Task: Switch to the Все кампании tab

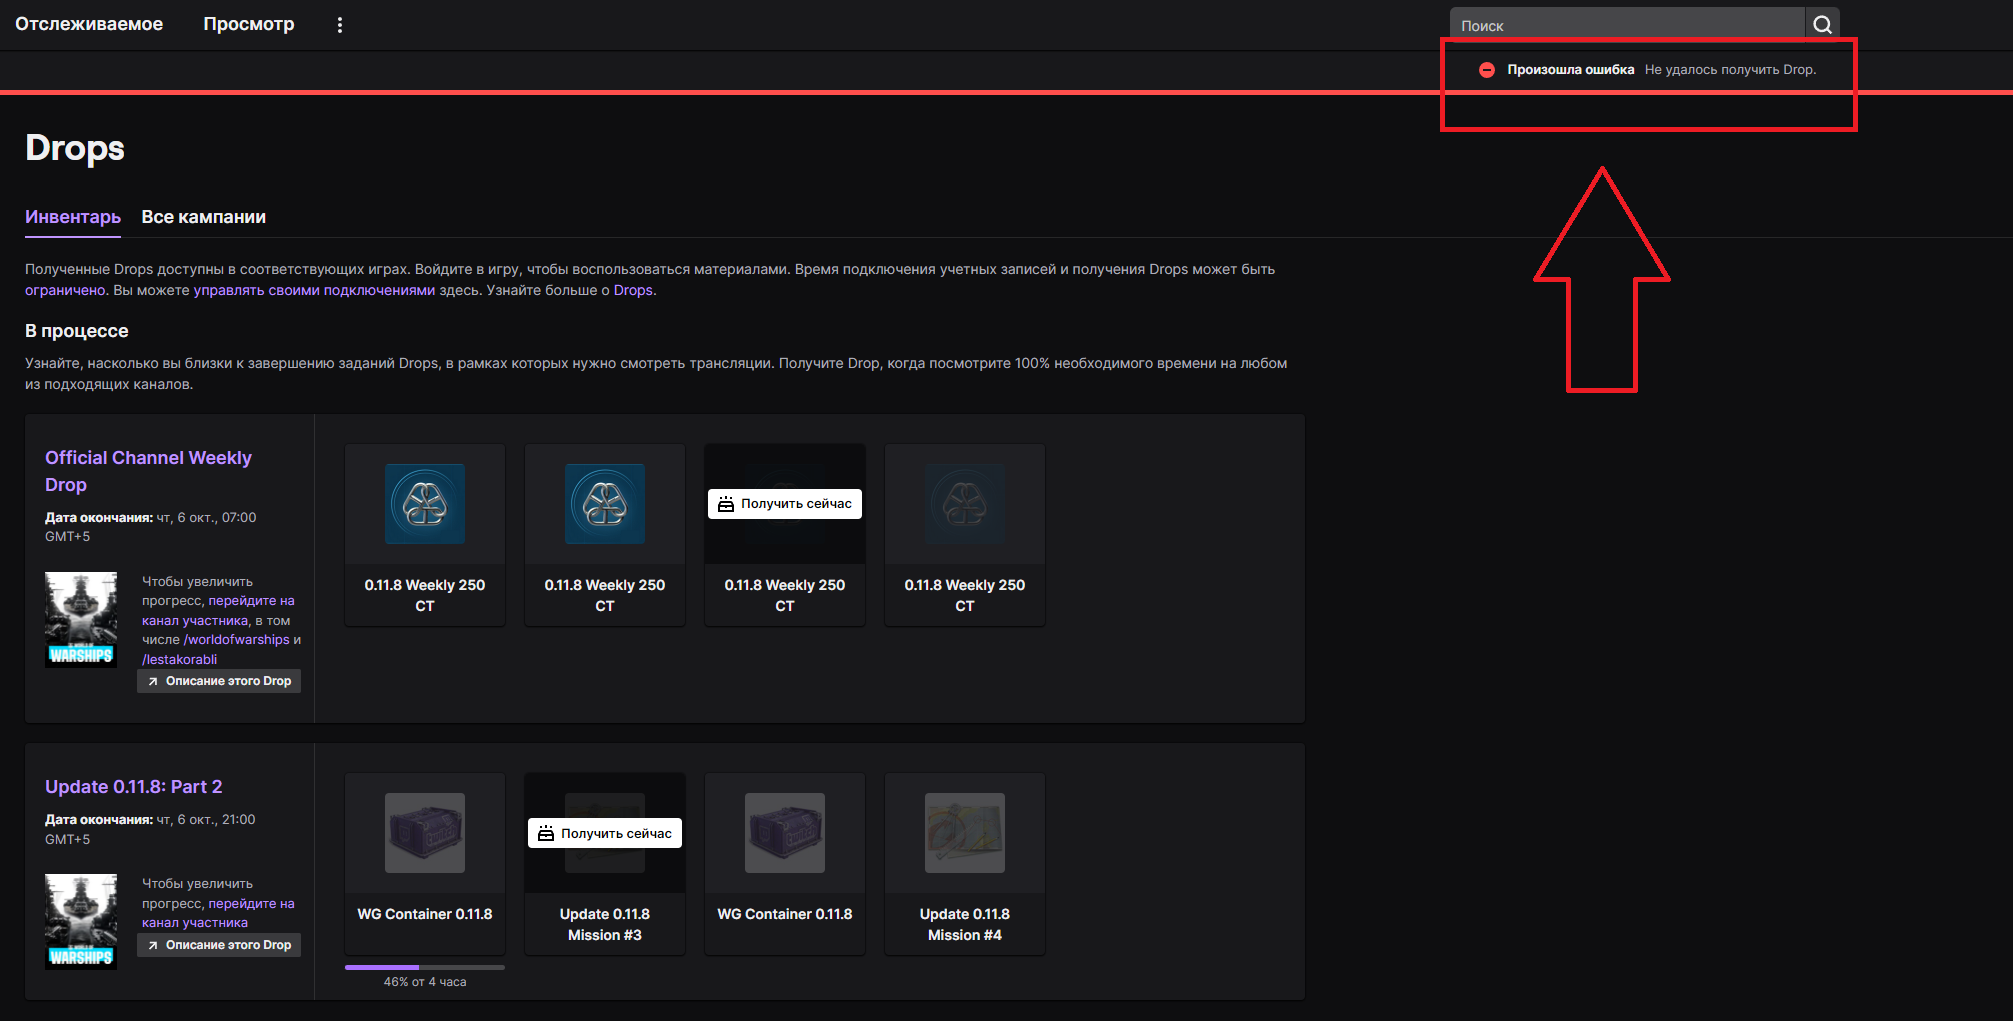Action: (204, 217)
